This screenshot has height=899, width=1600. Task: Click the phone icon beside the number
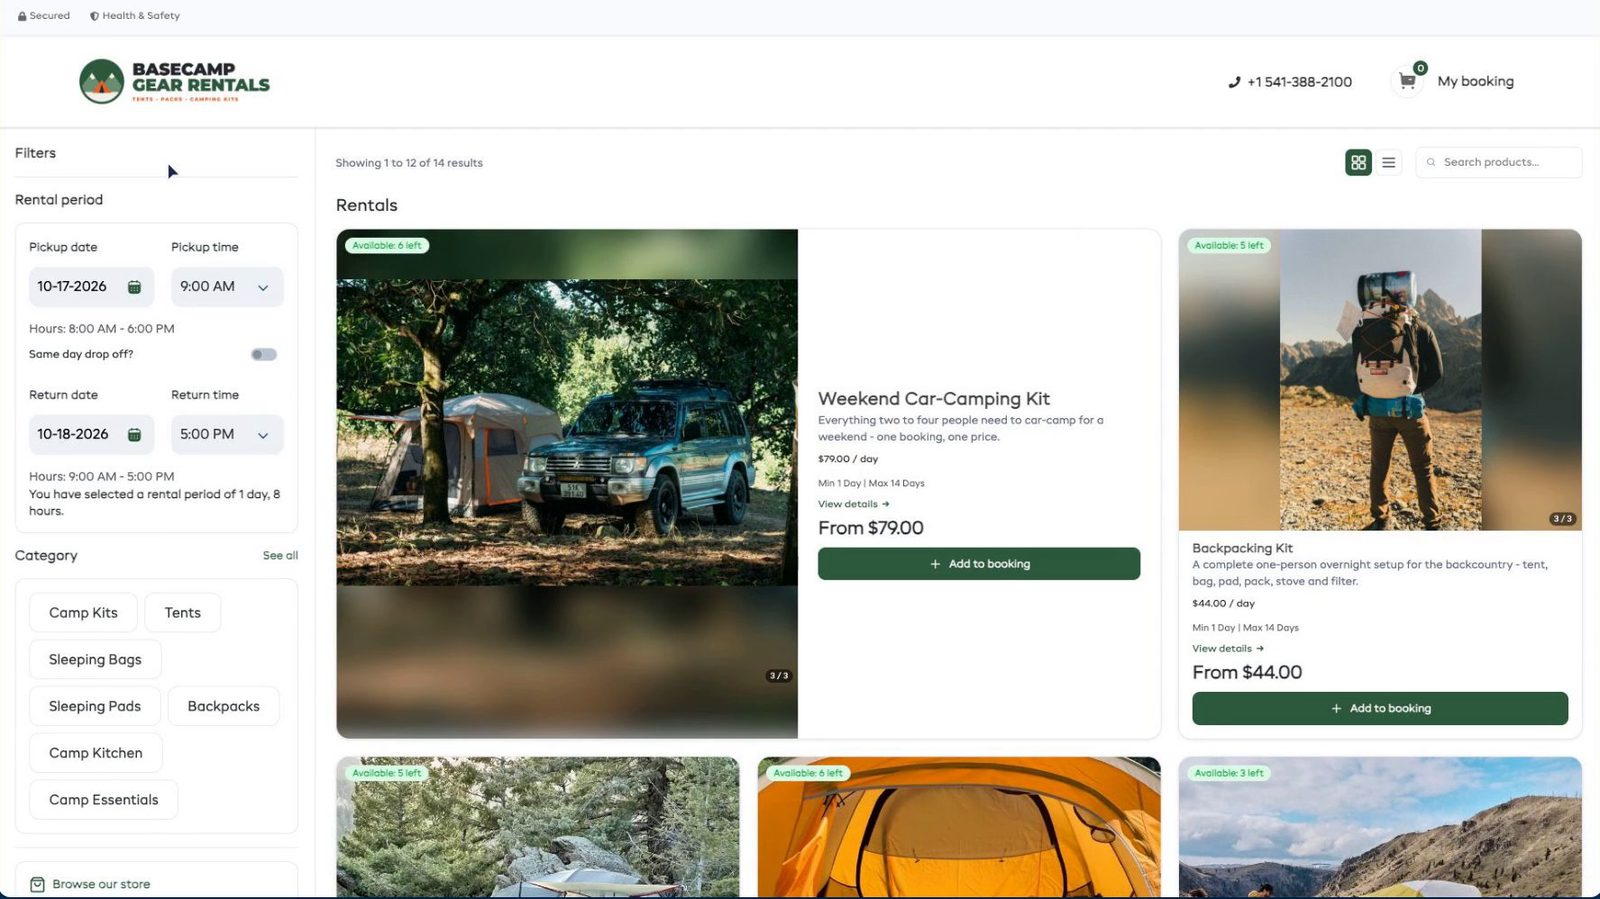click(1234, 82)
